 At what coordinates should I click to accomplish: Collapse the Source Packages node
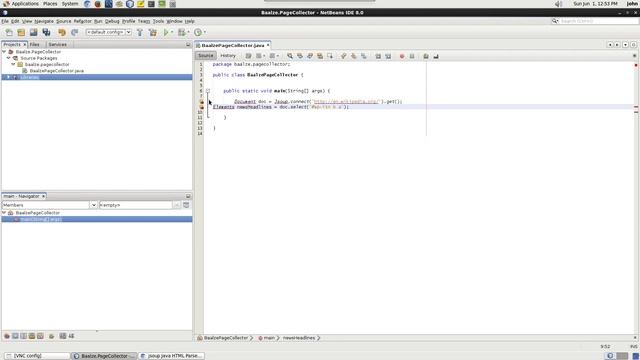(x=9, y=58)
